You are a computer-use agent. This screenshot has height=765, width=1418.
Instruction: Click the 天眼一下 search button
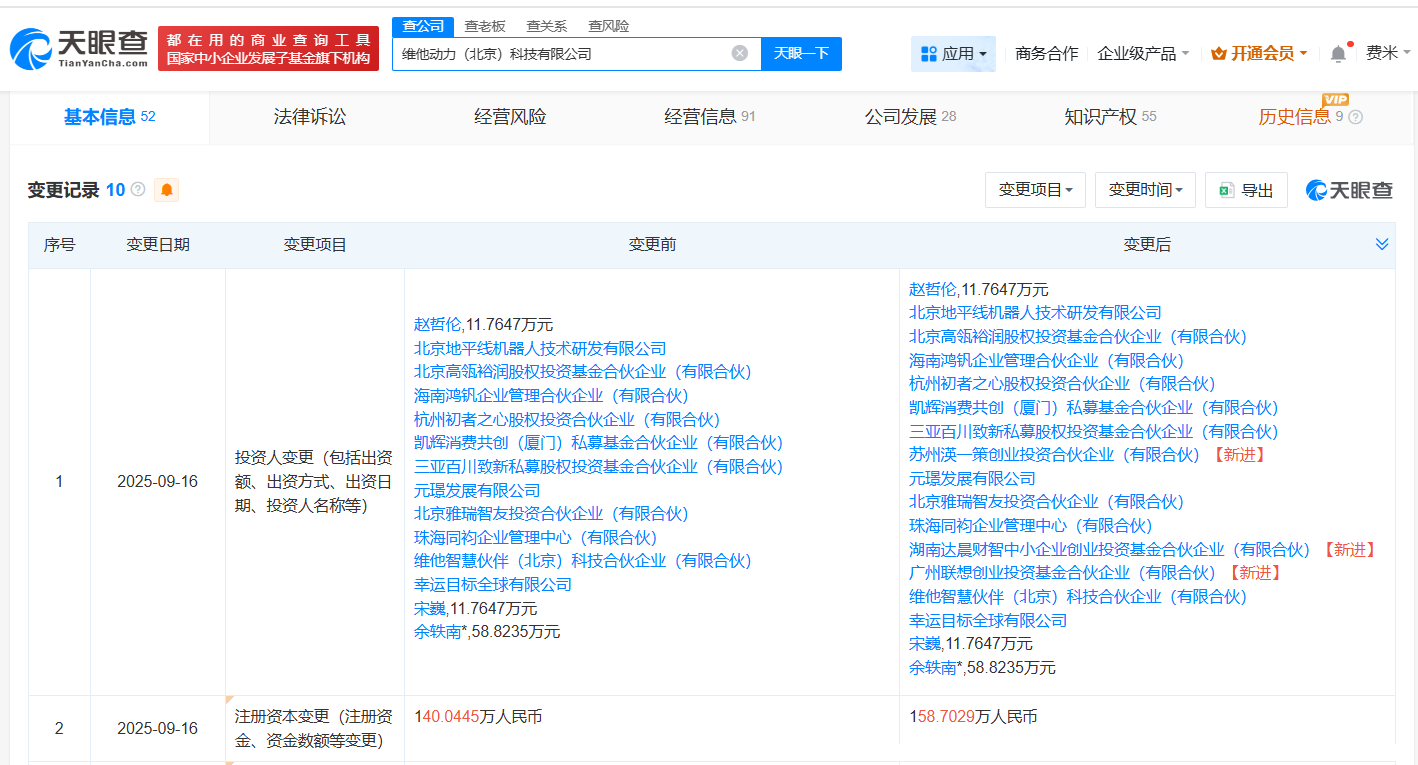click(802, 53)
